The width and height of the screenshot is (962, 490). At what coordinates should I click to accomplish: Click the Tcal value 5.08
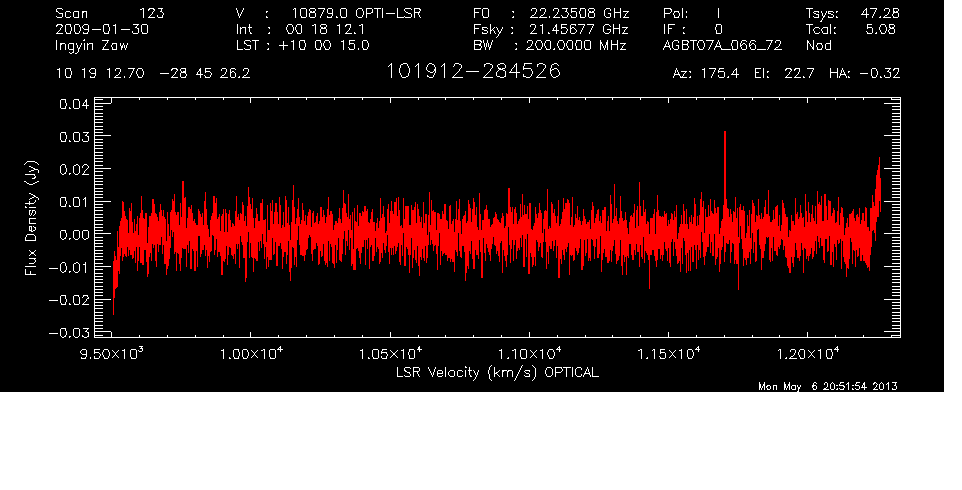point(880,29)
